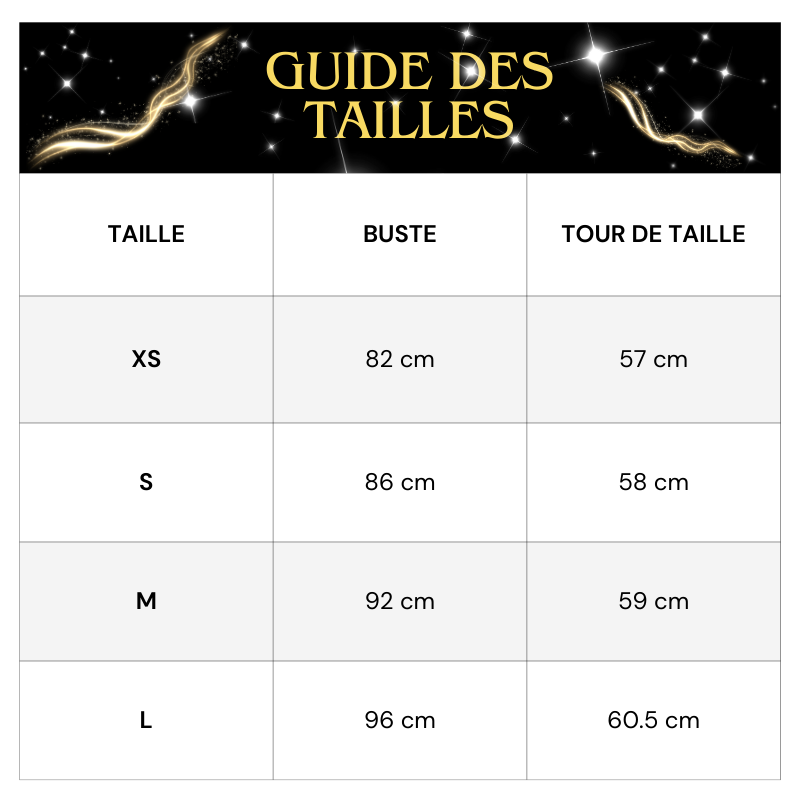Select the 86 cm bust value
This screenshot has width=800, height=800.
[399, 482]
